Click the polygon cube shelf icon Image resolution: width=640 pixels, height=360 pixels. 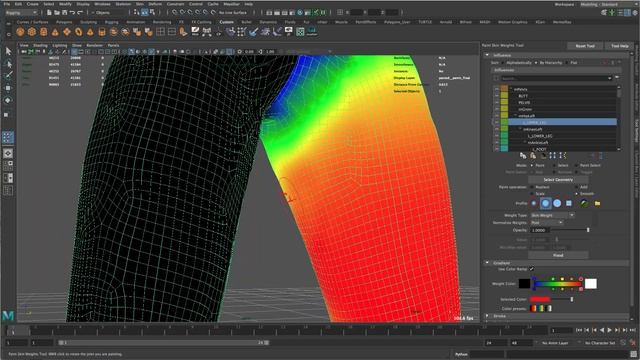[x=32, y=32]
